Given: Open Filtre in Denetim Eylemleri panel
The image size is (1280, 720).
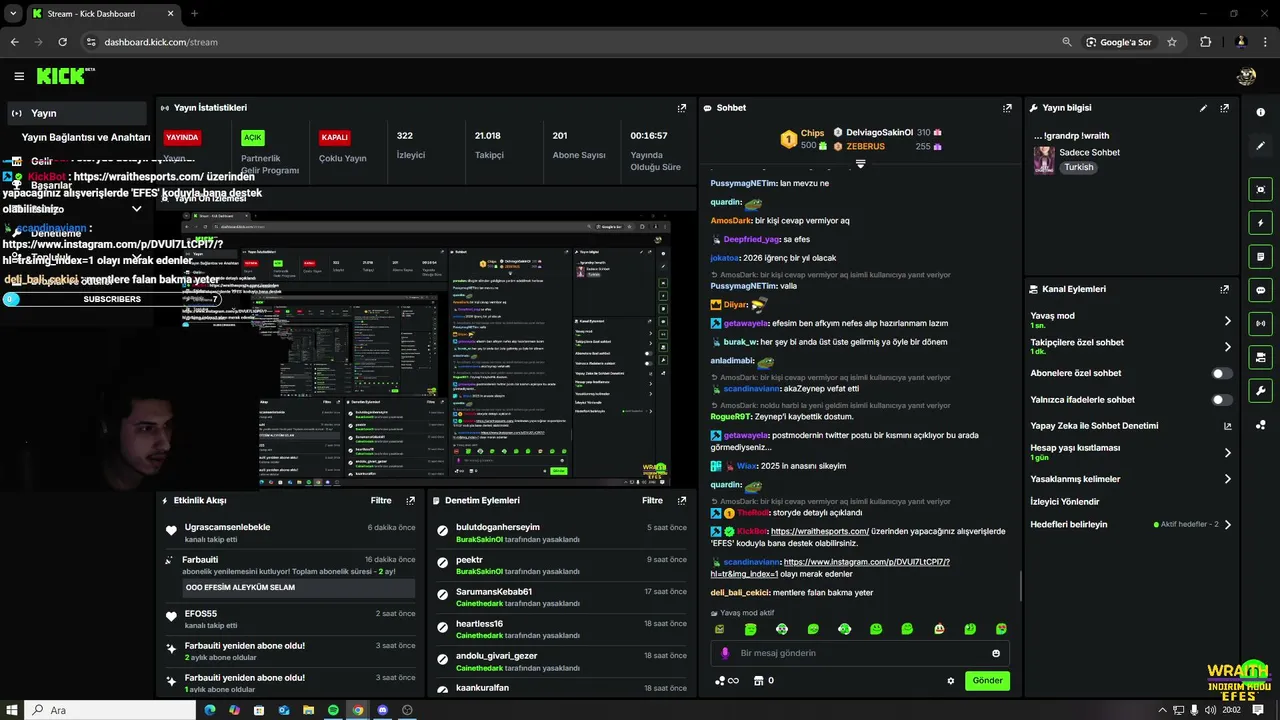Looking at the screenshot, I should coord(653,500).
